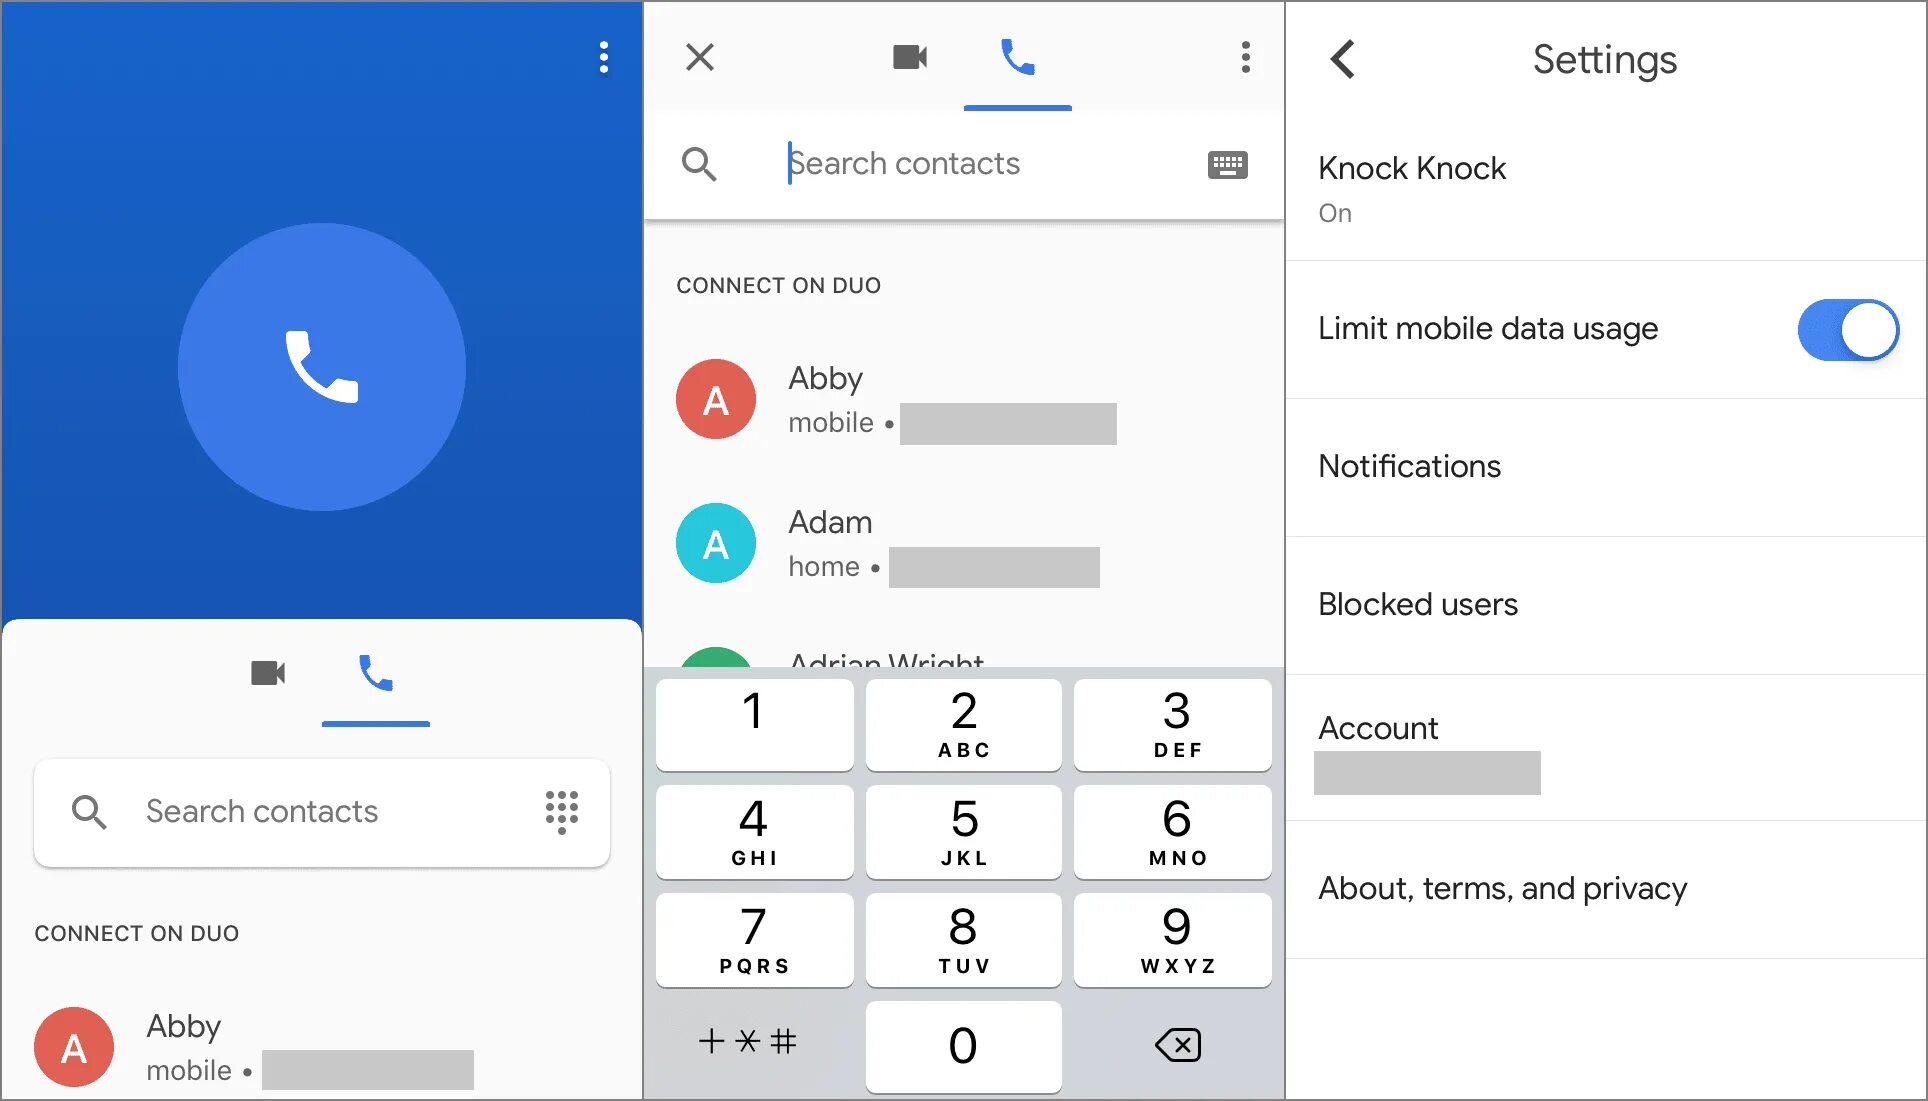
Task: Open About, terms, and privacy page
Action: (1502, 888)
